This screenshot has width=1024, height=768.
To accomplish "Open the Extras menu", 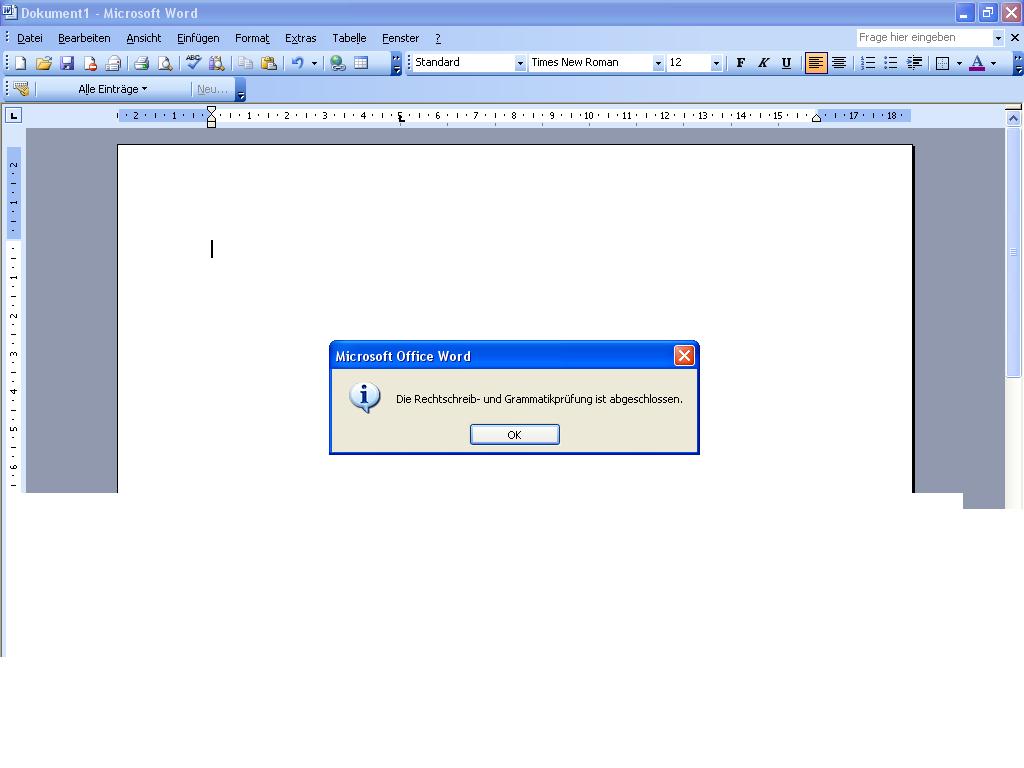I will tap(300, 38).
